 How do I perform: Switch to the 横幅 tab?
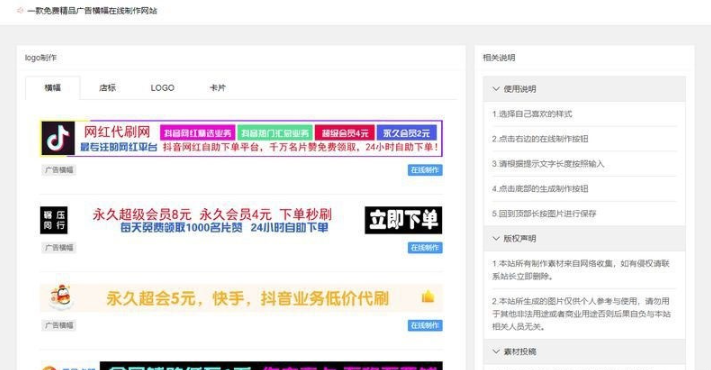coord(53,88)
